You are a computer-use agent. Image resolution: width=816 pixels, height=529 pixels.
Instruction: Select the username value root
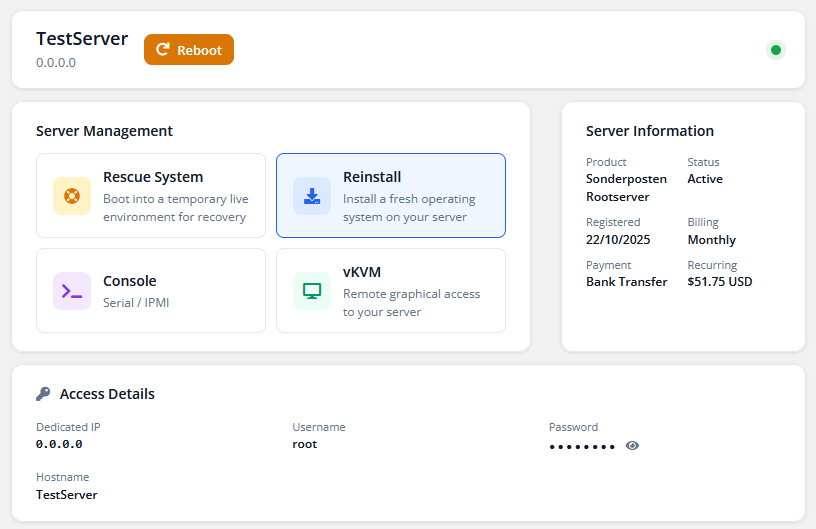[x=304, y=444]
